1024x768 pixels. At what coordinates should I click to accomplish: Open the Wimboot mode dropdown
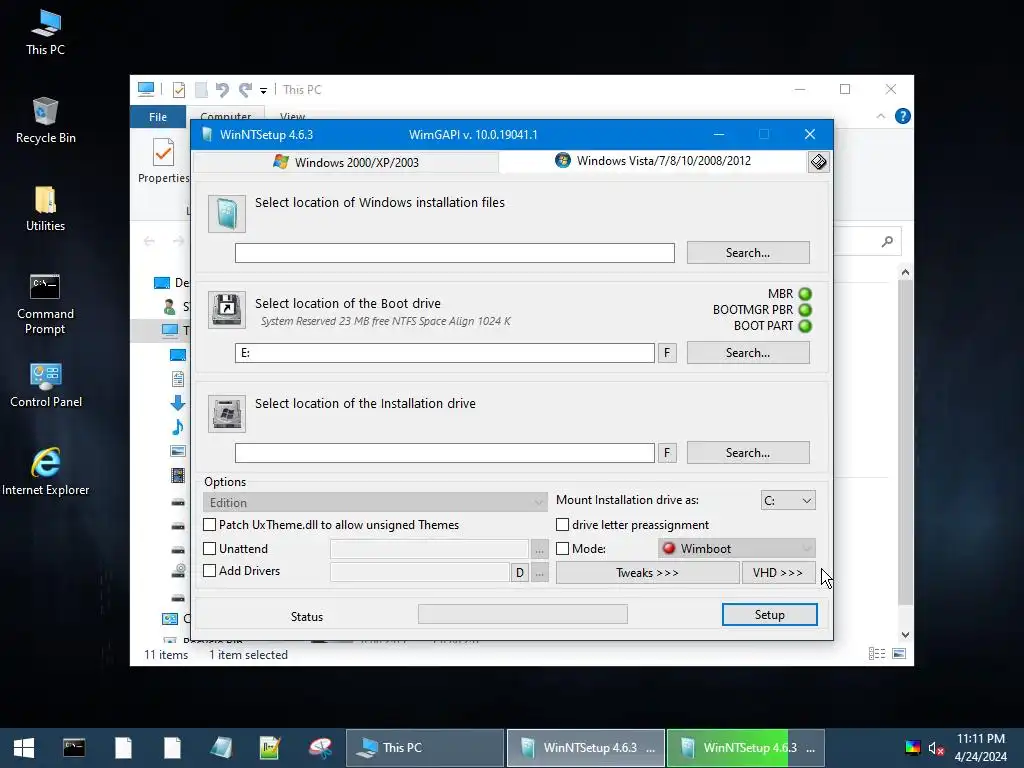(x=737, y=549)
